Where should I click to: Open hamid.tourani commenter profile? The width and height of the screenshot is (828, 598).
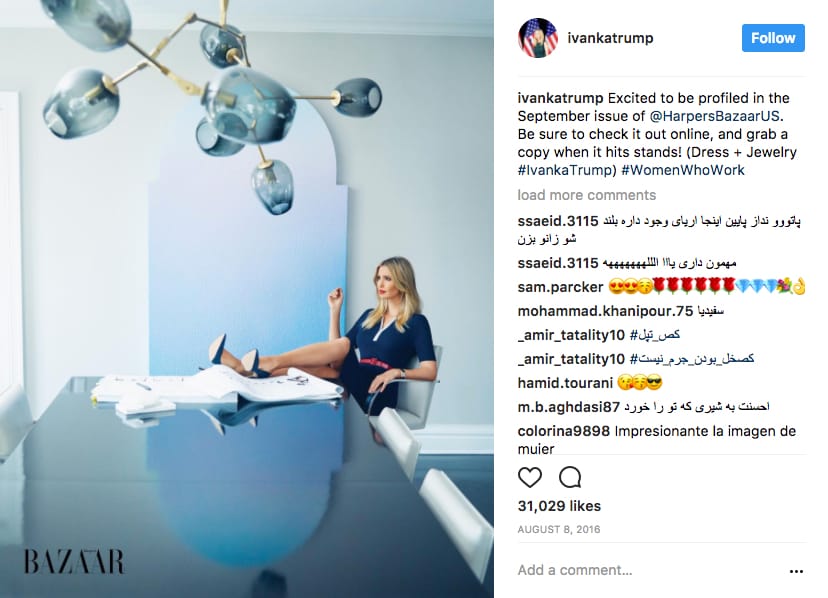pos(565,382)
